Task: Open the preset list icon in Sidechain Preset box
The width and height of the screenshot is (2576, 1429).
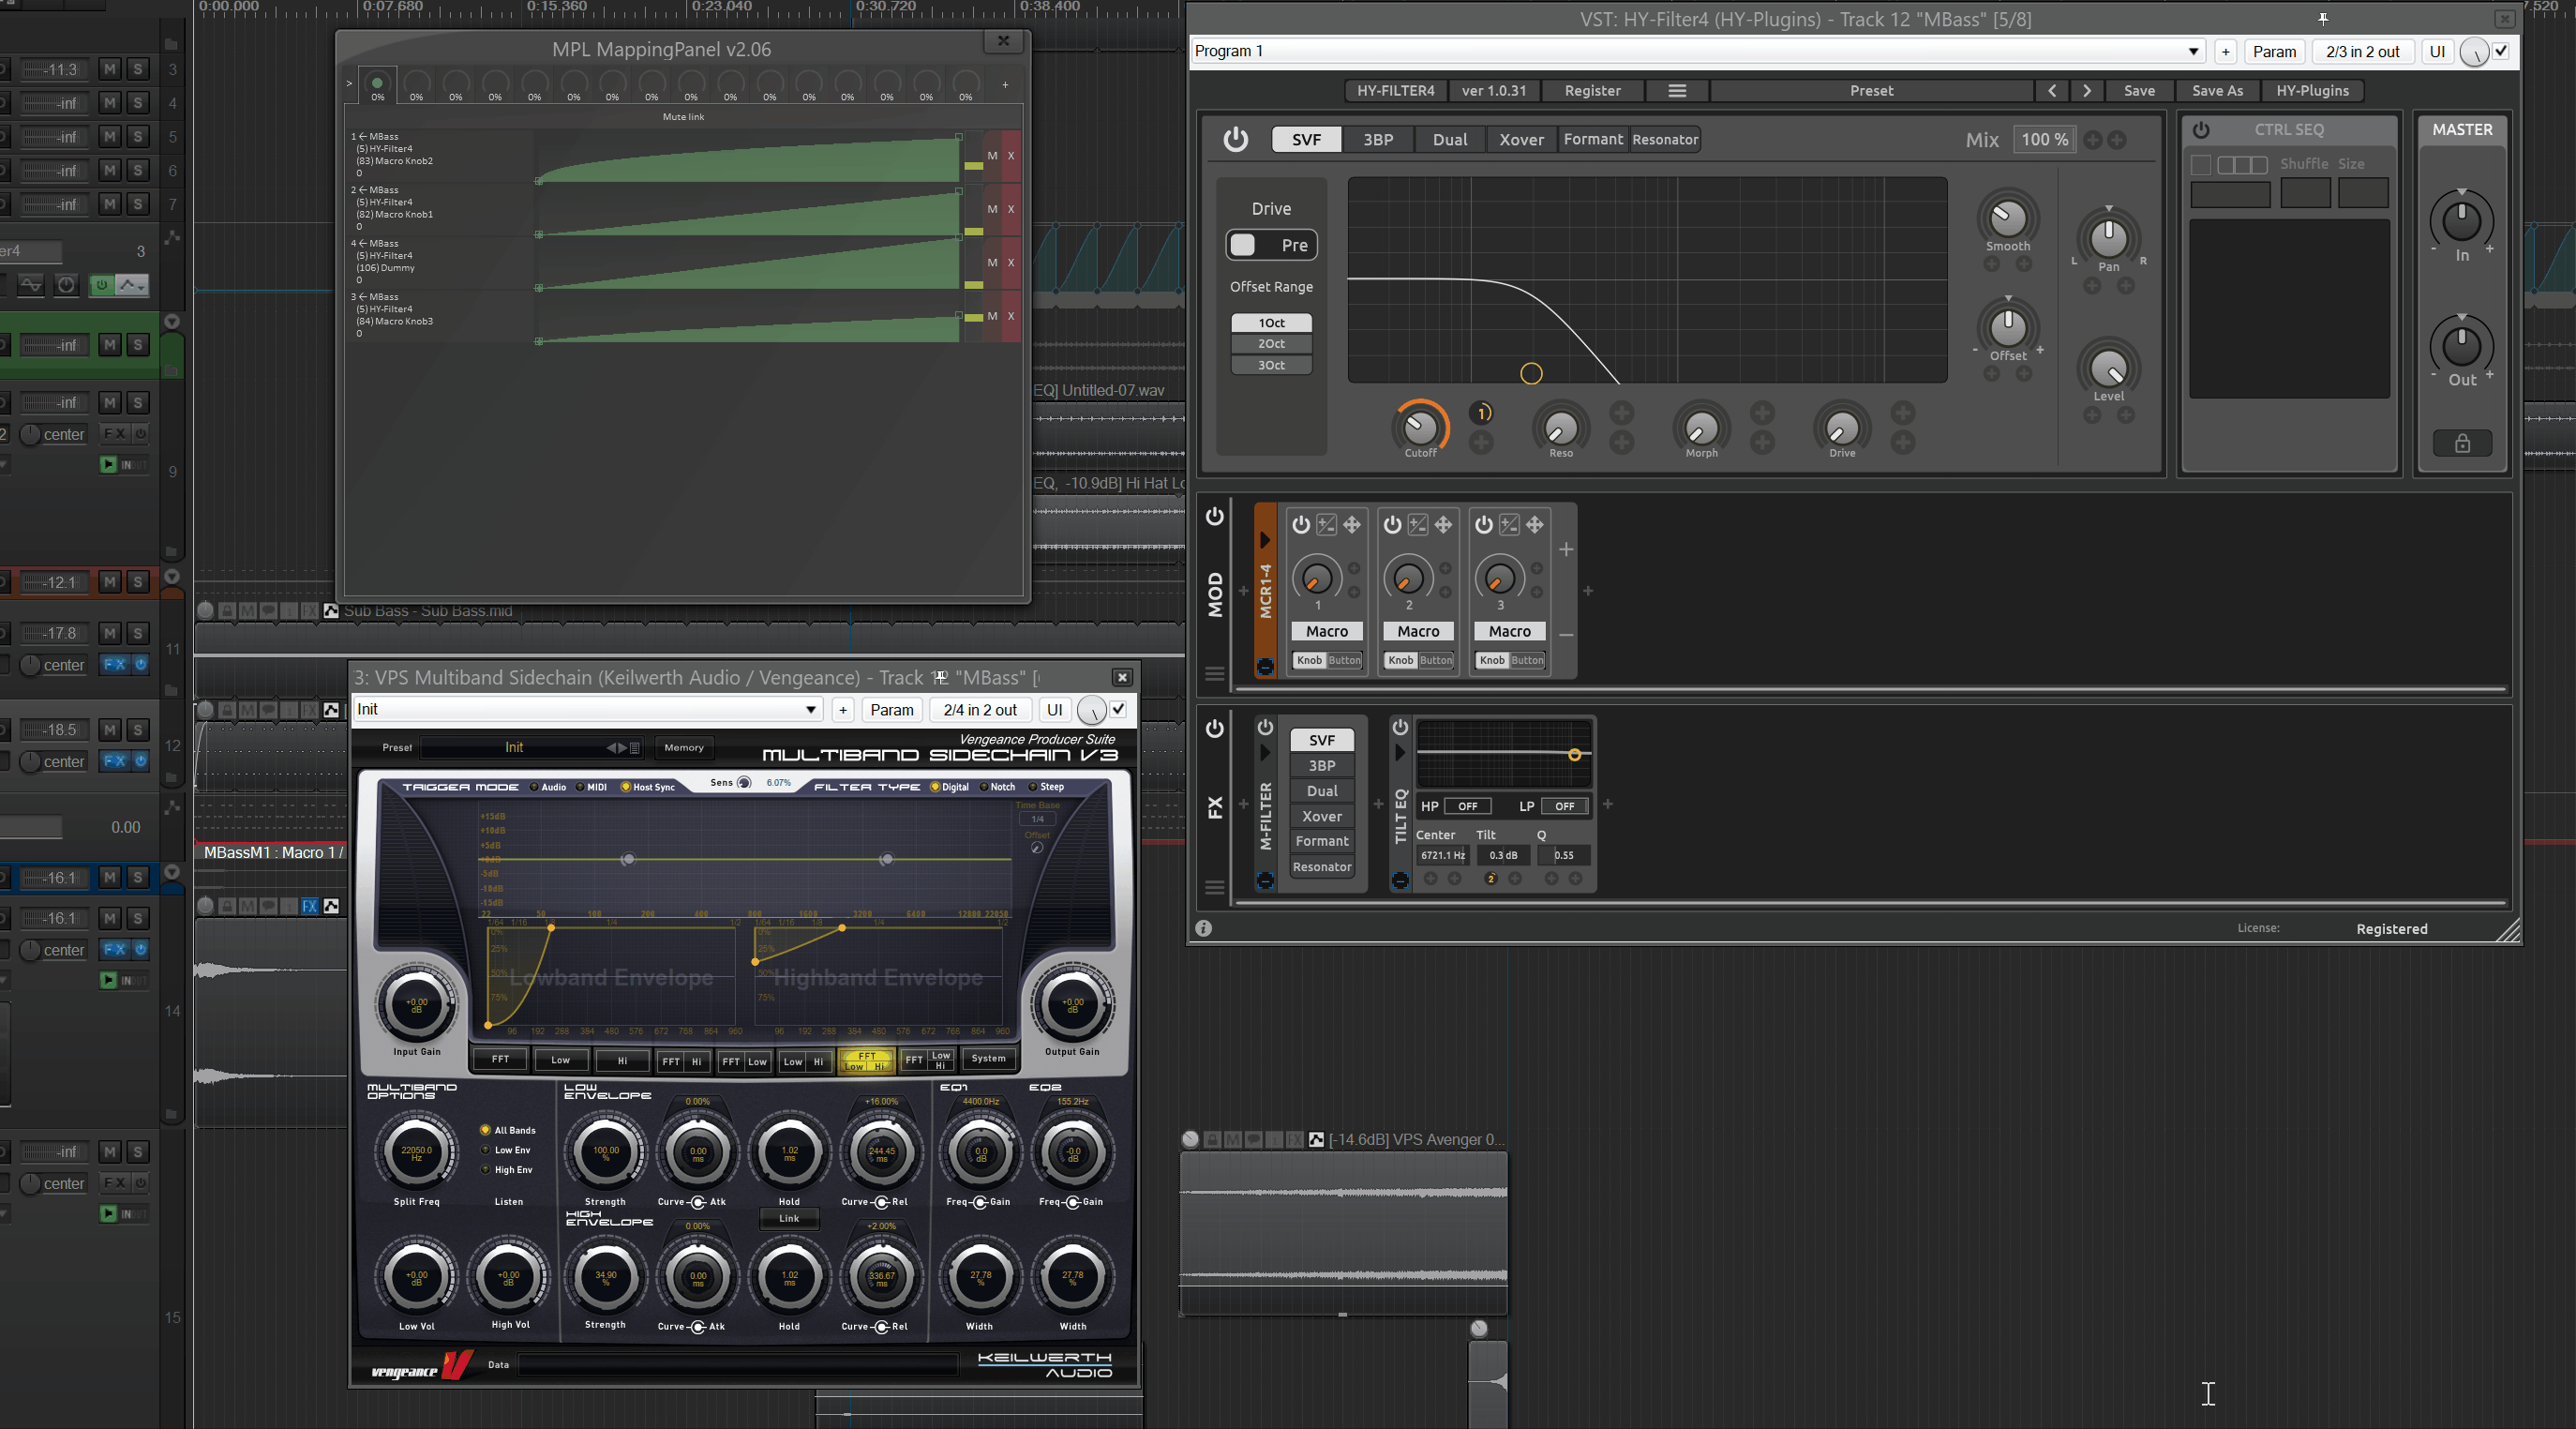Action: (x=635, y=748)
